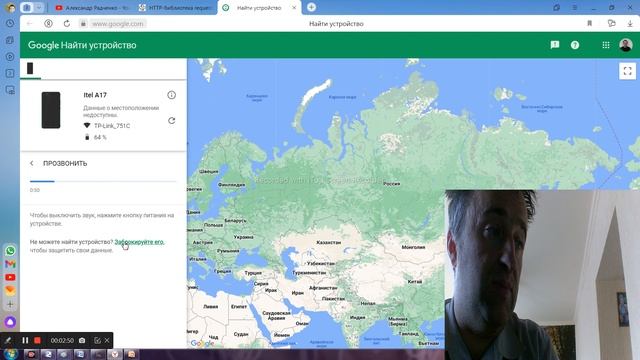
Task: Open history clock in browser sidebar
Action: 10,23
